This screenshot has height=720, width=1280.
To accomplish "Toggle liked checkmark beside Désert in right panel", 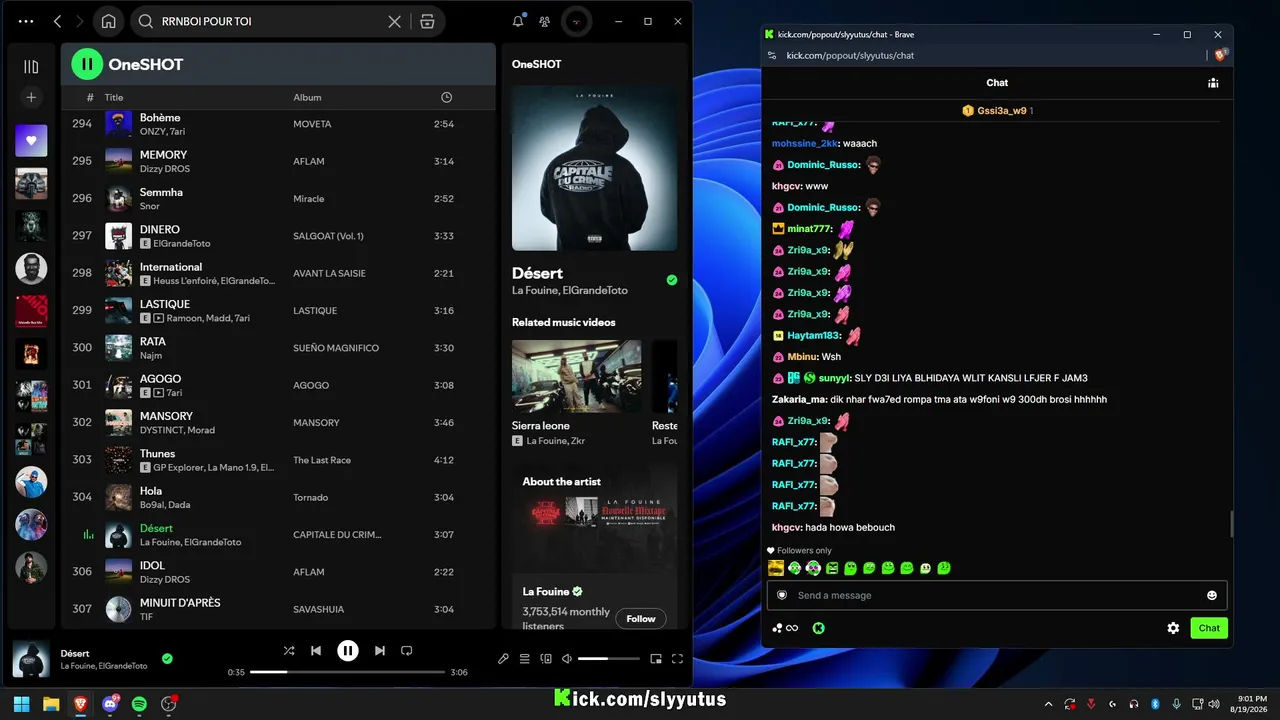I will pyautogui.click(x=672, y=280).
